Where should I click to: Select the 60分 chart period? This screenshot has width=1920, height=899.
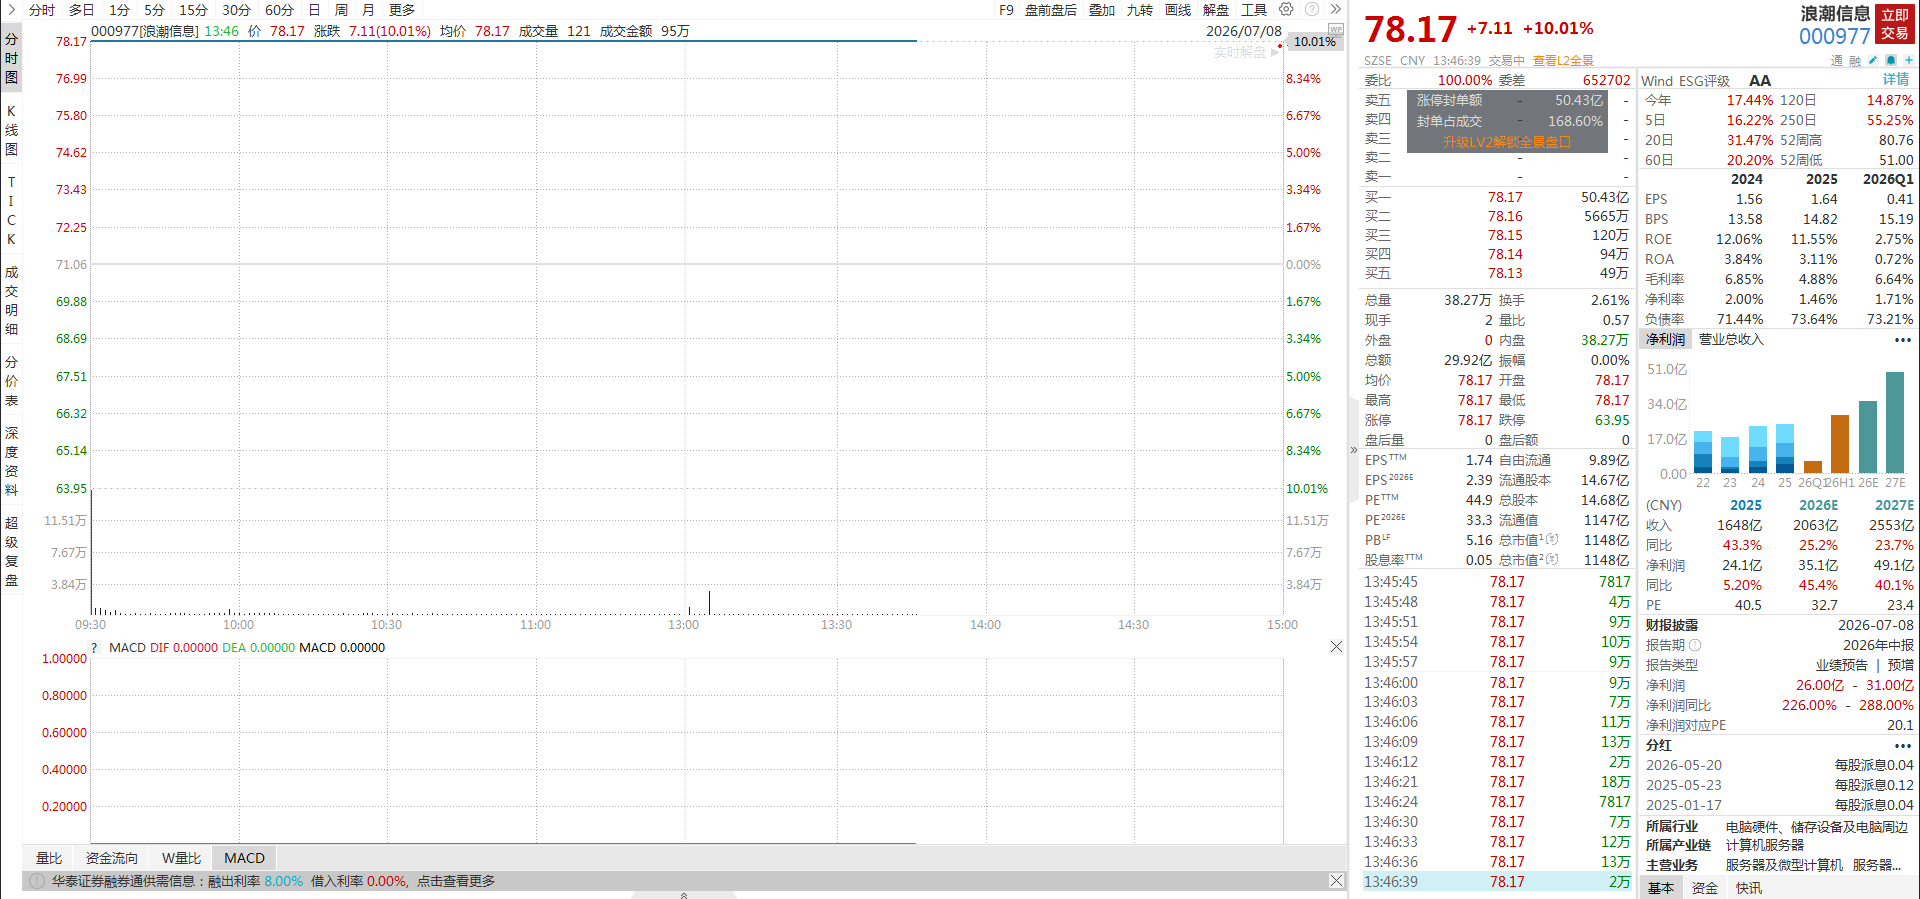(x=279, y=10)
